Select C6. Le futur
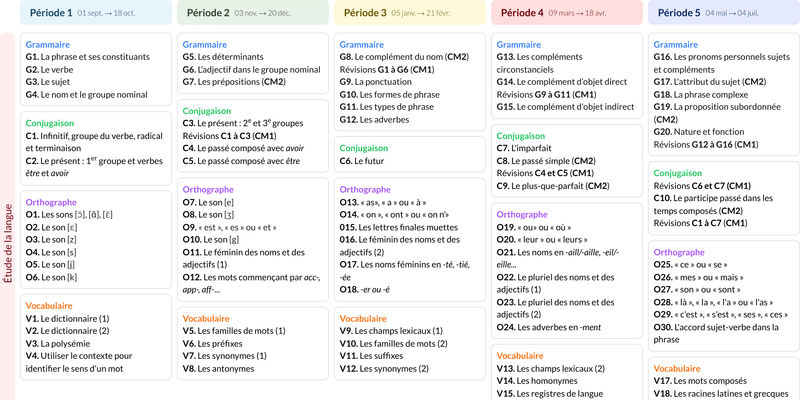This screenshot has width=800, height=400. pyautogui.click(x=362, y=161)
